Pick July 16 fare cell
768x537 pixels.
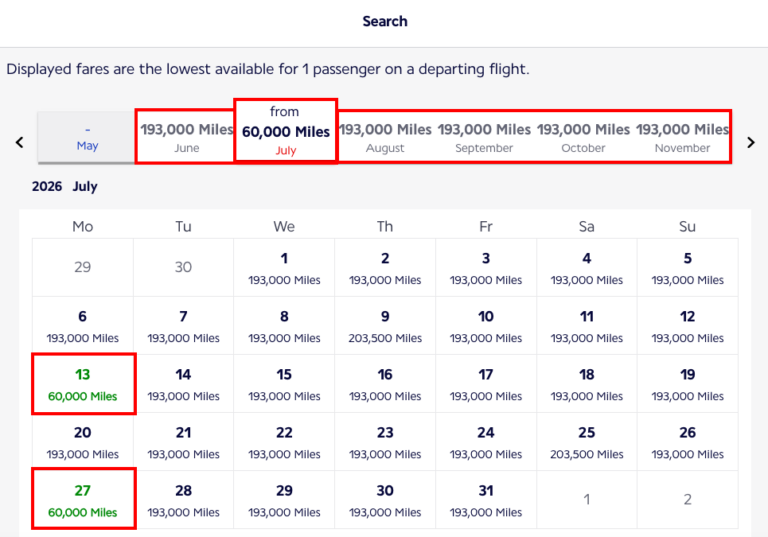(x=385, y=384)
